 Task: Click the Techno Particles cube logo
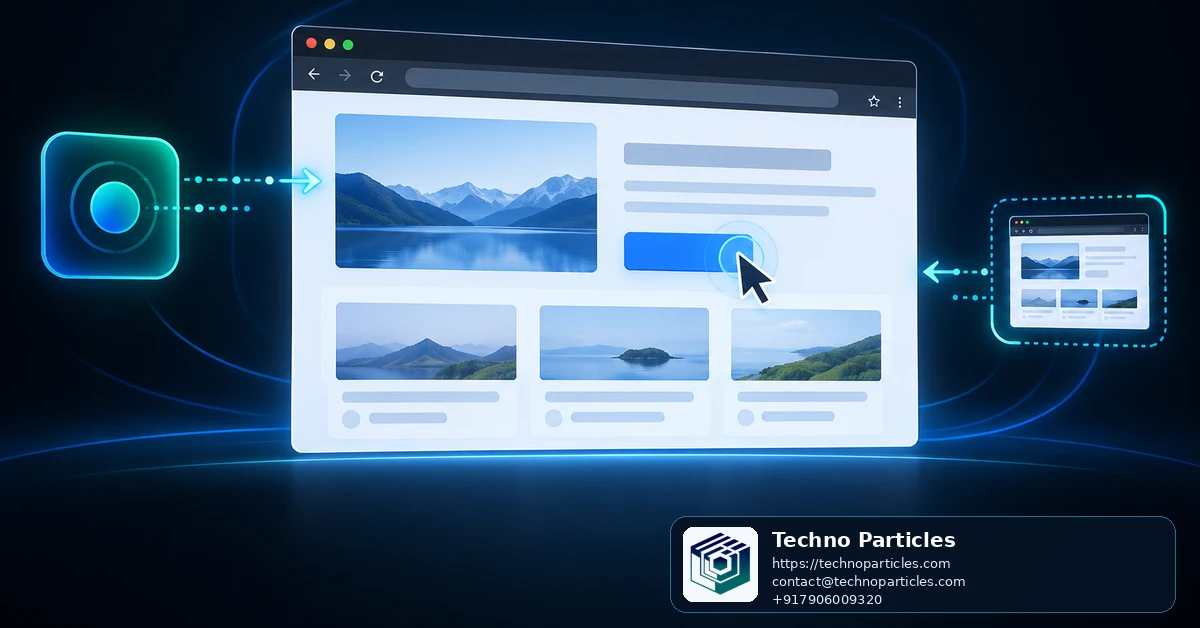coord(720,564)
